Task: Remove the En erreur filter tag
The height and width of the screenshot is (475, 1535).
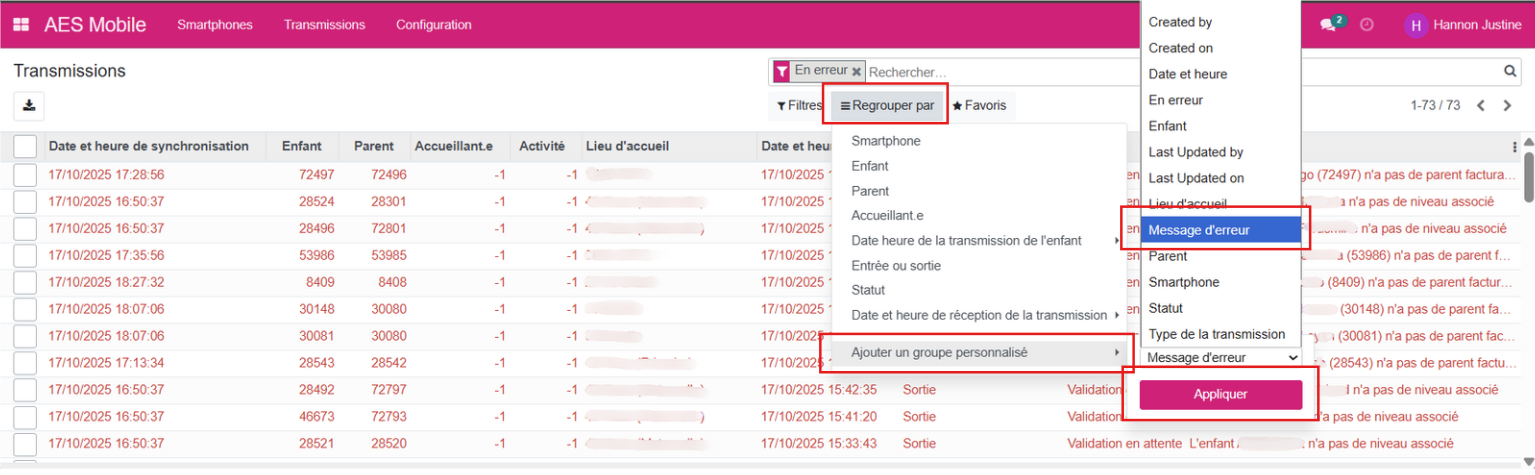Action: 857,72
